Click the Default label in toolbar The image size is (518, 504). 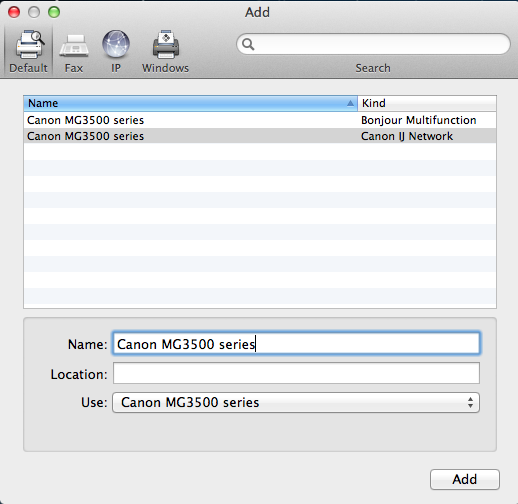(28, 68)
